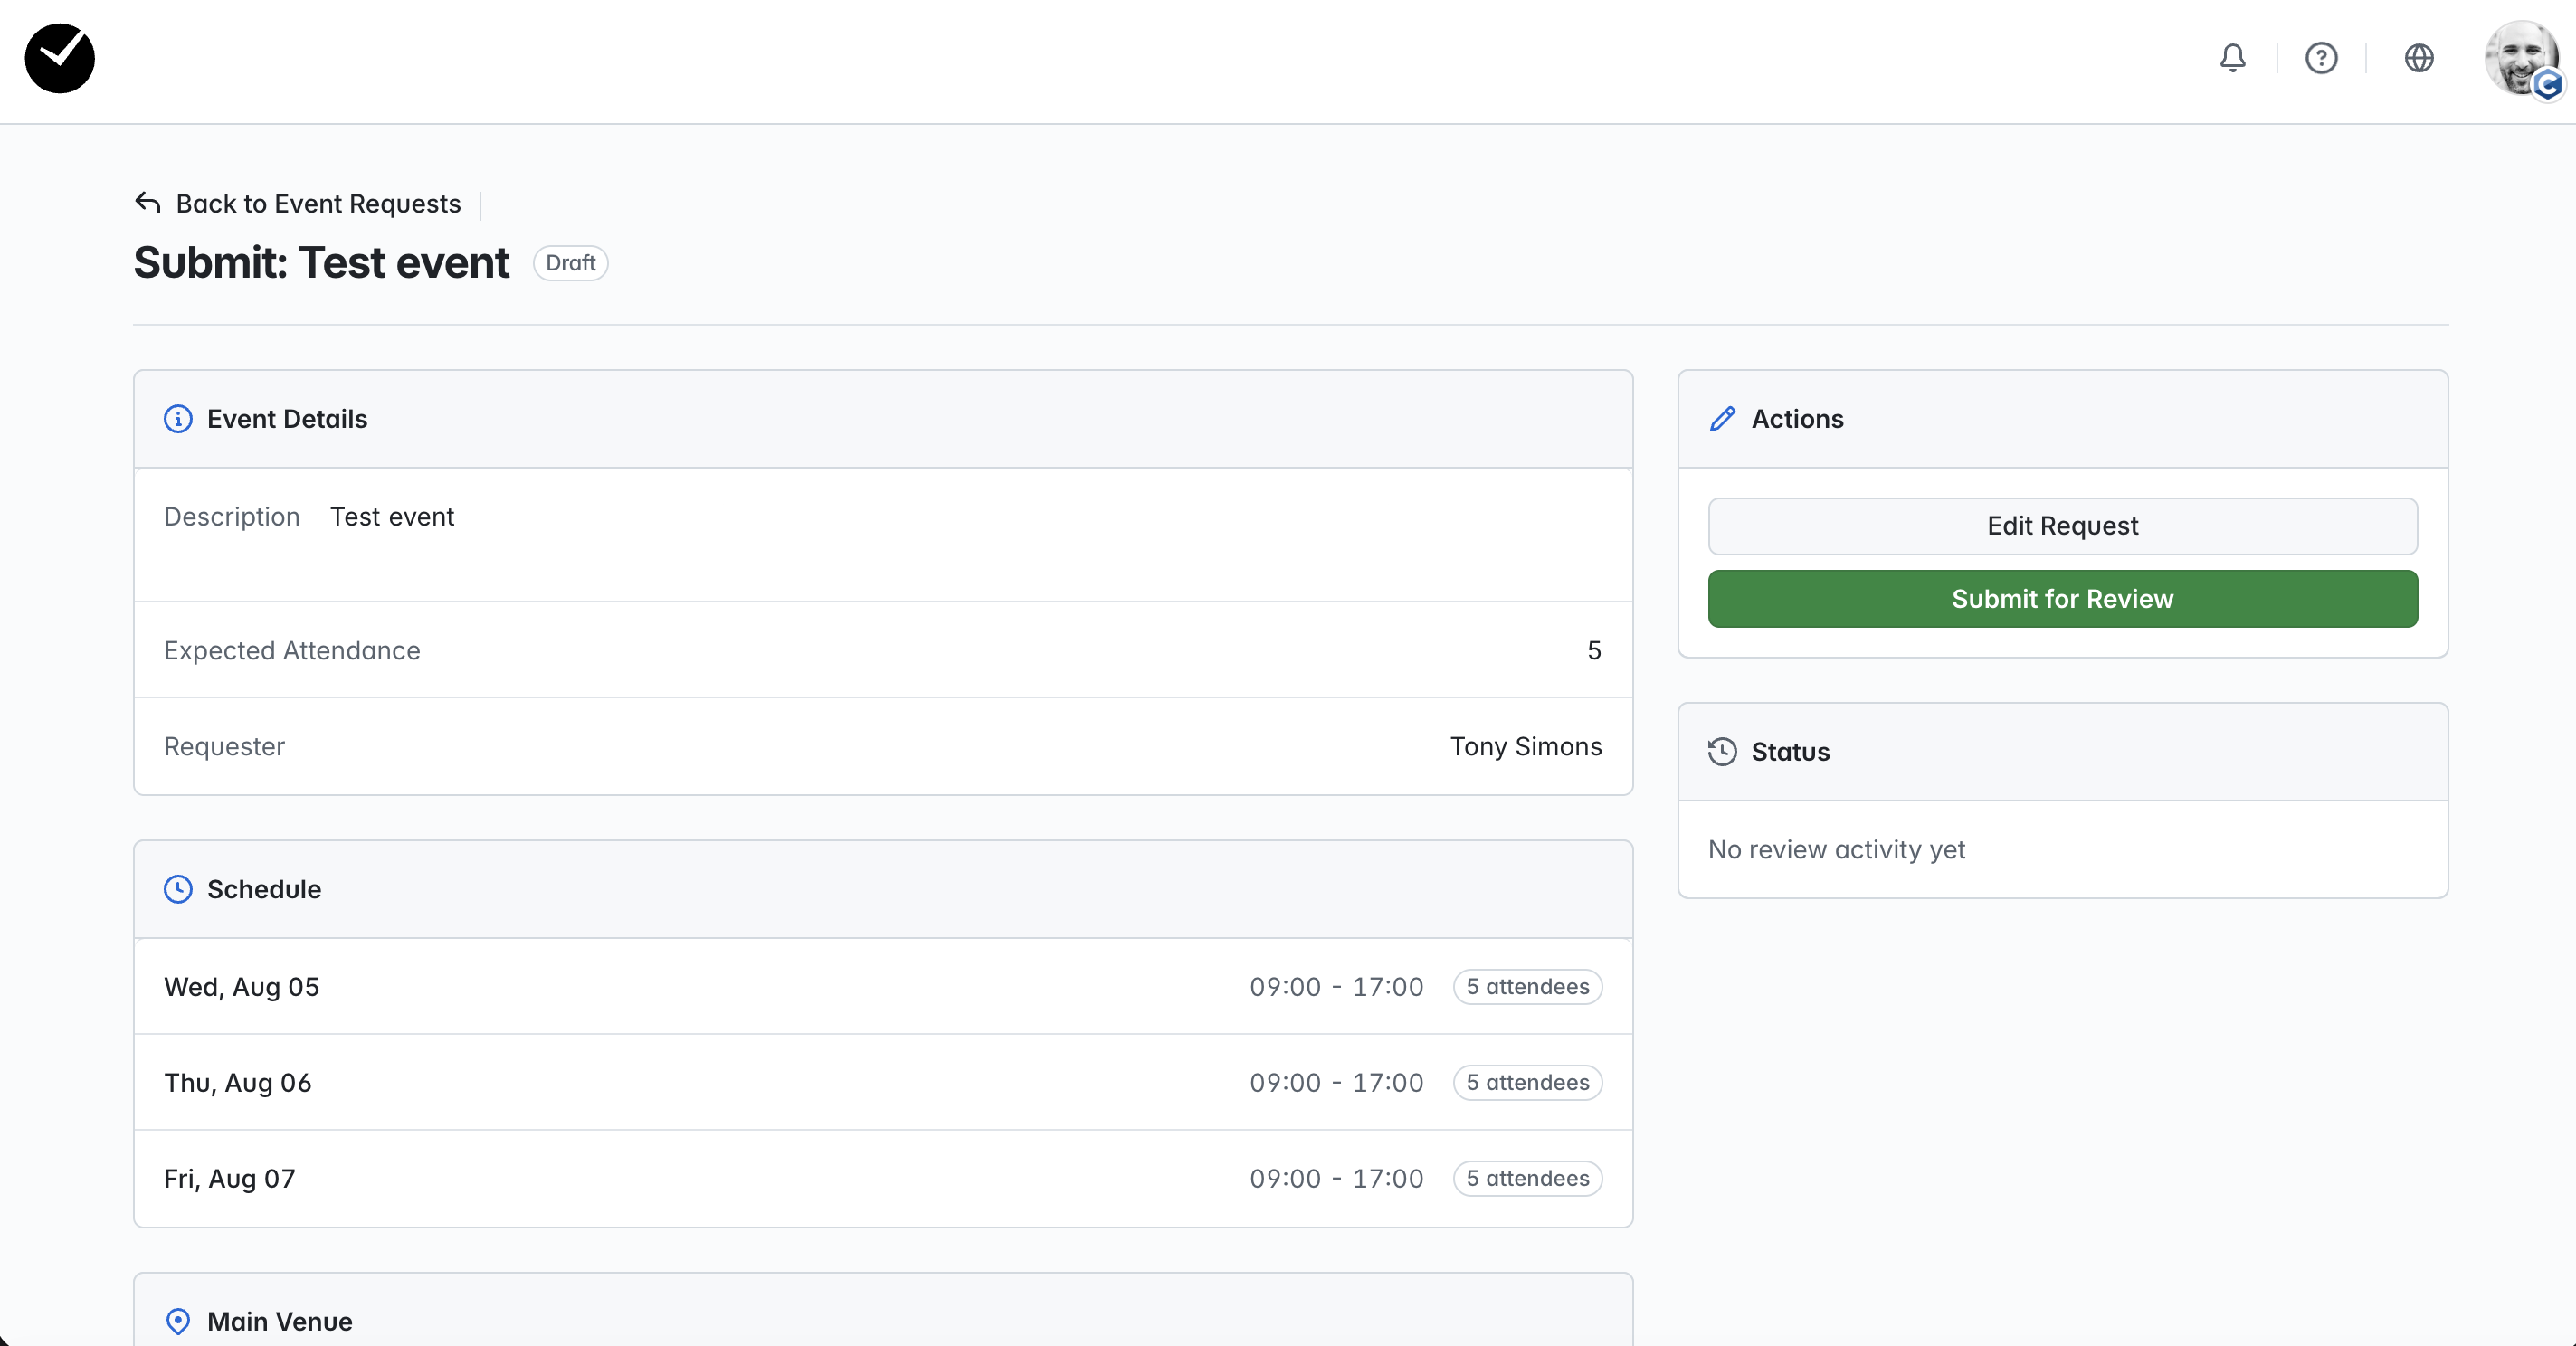This screenshot has width=2576, height=1346.
Task: Click the Status history clock icon
Action: 1722,752
